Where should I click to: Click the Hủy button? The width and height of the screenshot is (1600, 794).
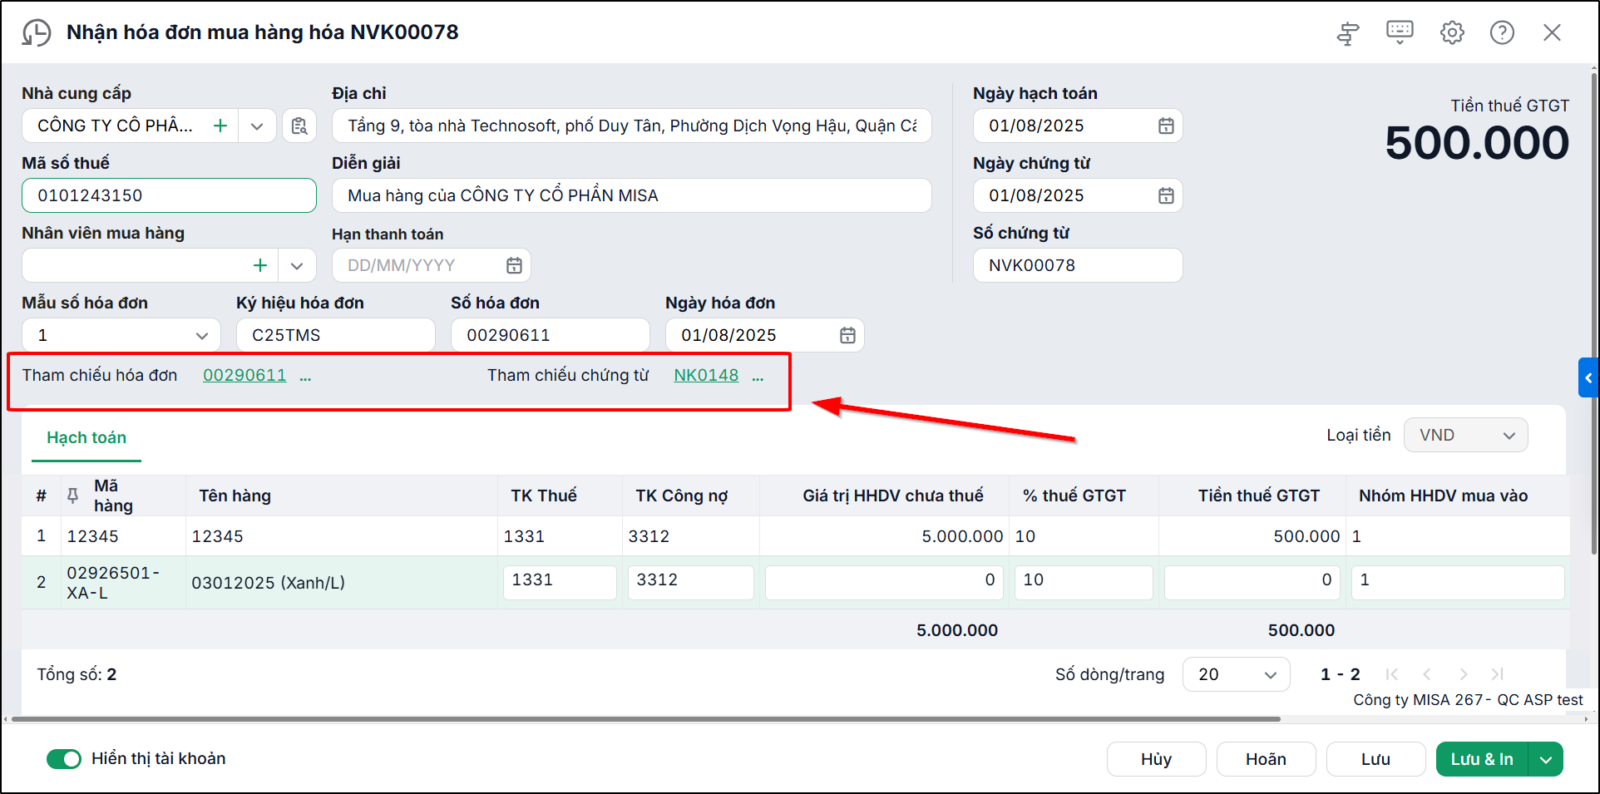[x=1156, y=760]
